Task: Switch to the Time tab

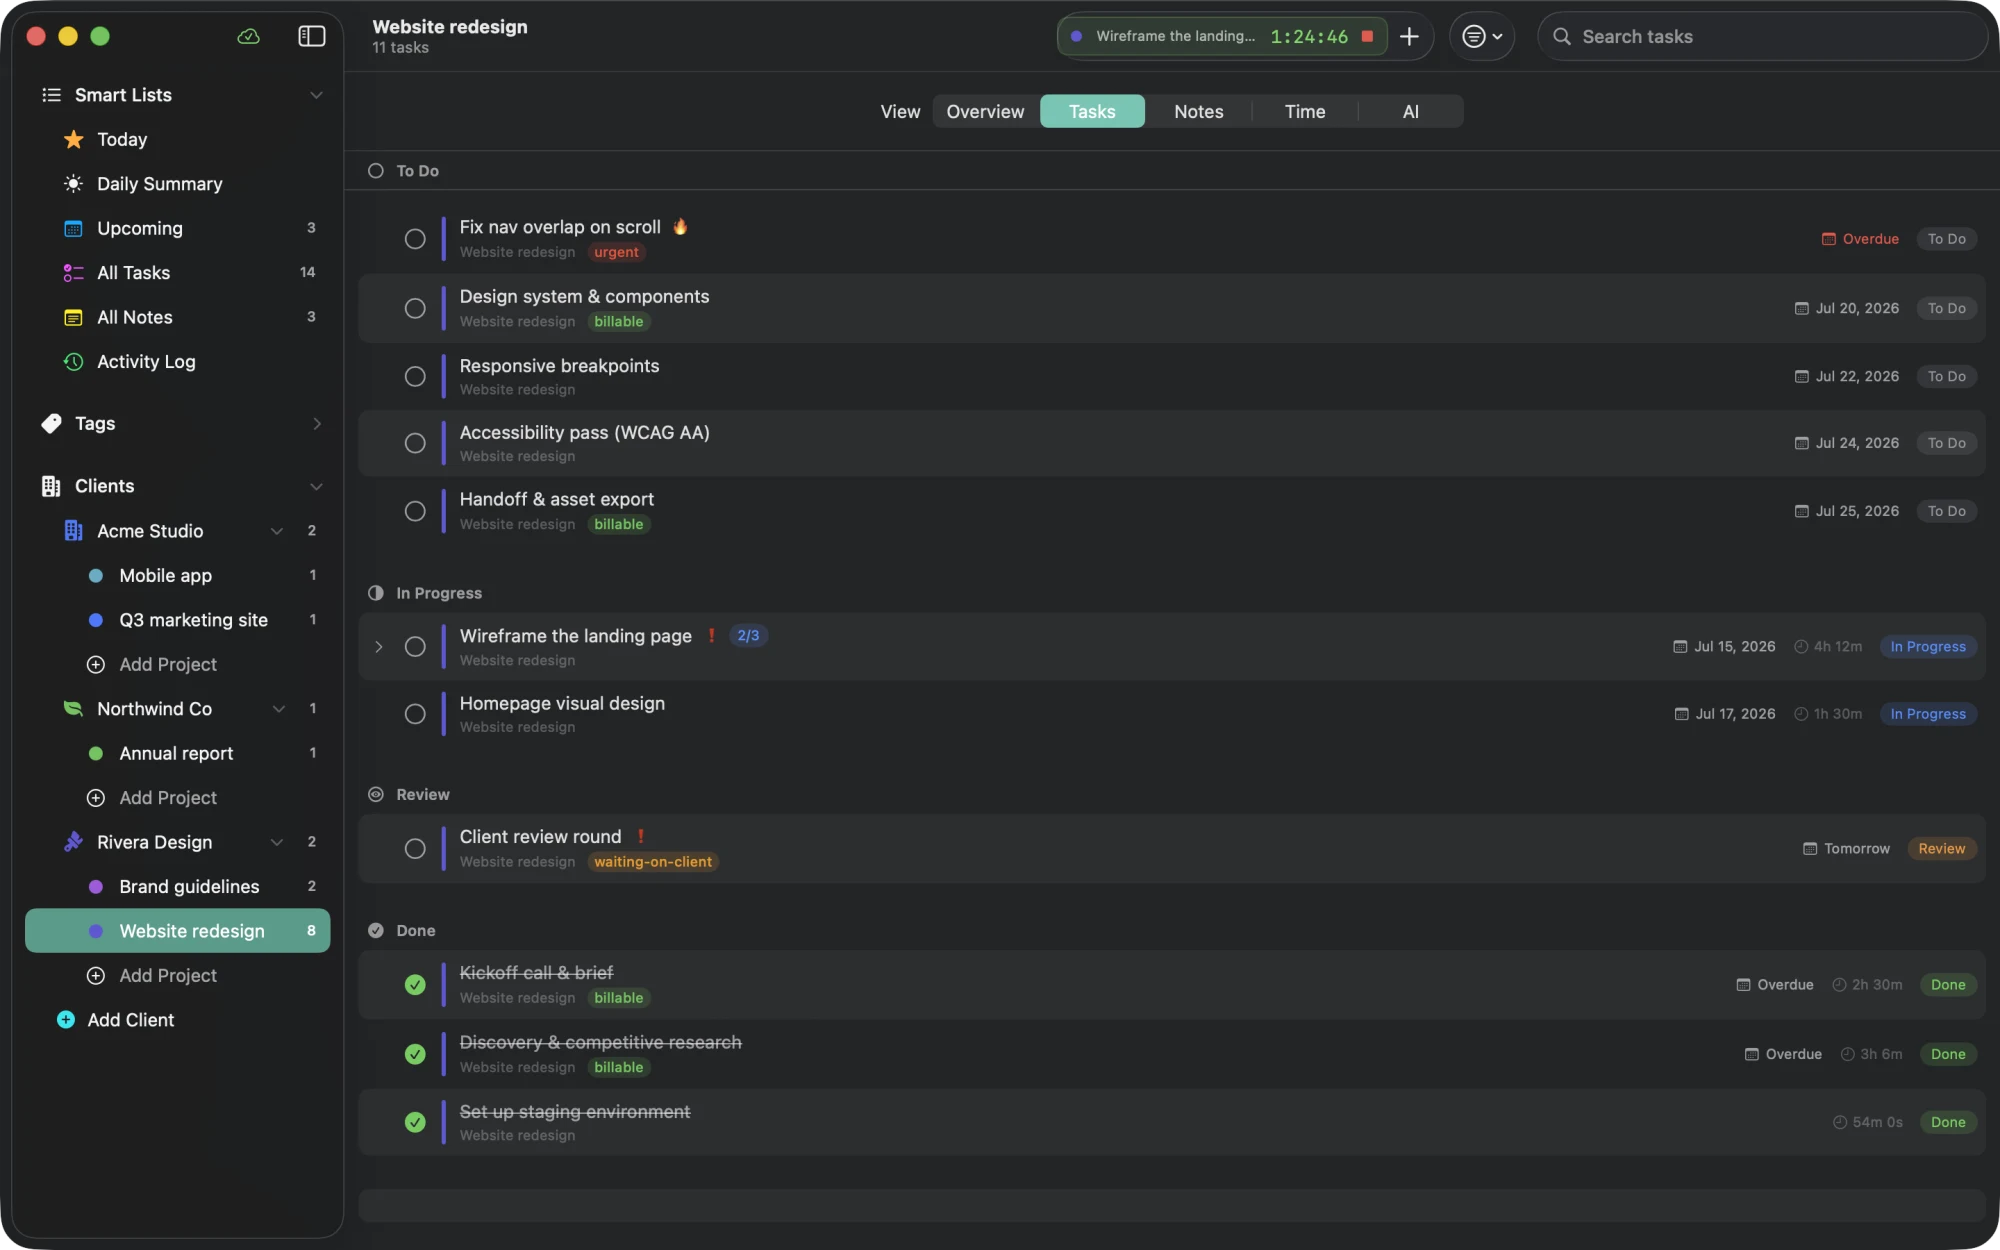Action: 1305,111
